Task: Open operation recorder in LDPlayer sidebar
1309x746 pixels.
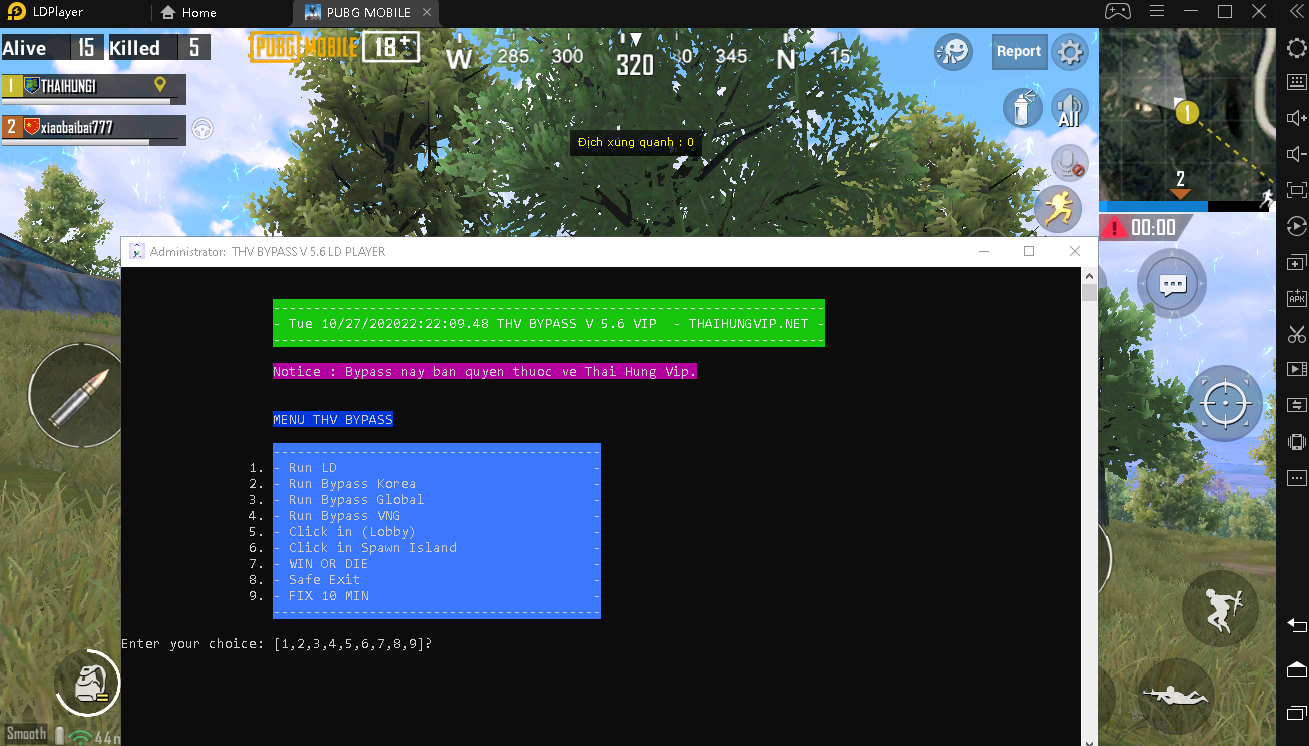Action: (x=1296, y=226)
